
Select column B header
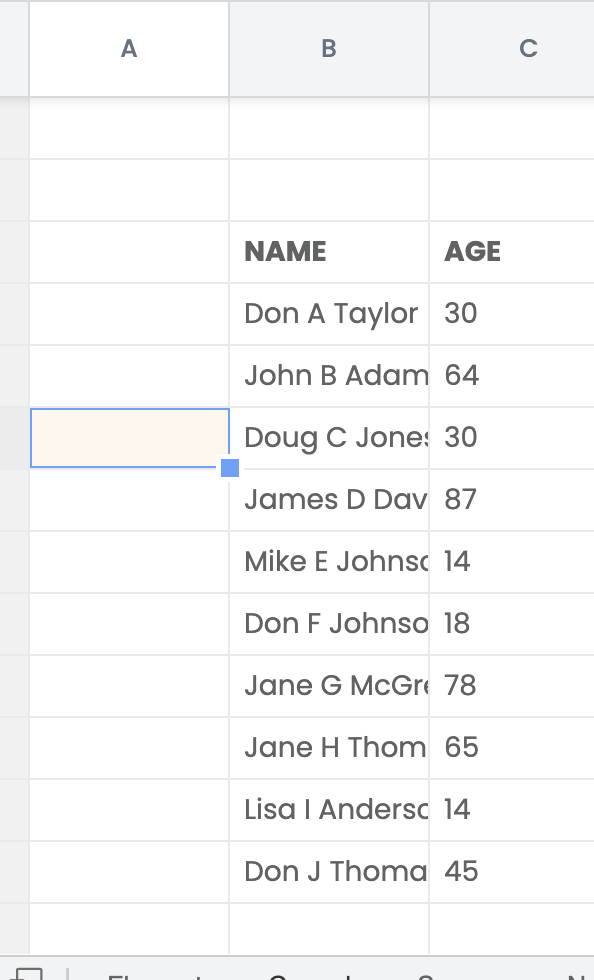pyautogui.click(x=329, y=49)
